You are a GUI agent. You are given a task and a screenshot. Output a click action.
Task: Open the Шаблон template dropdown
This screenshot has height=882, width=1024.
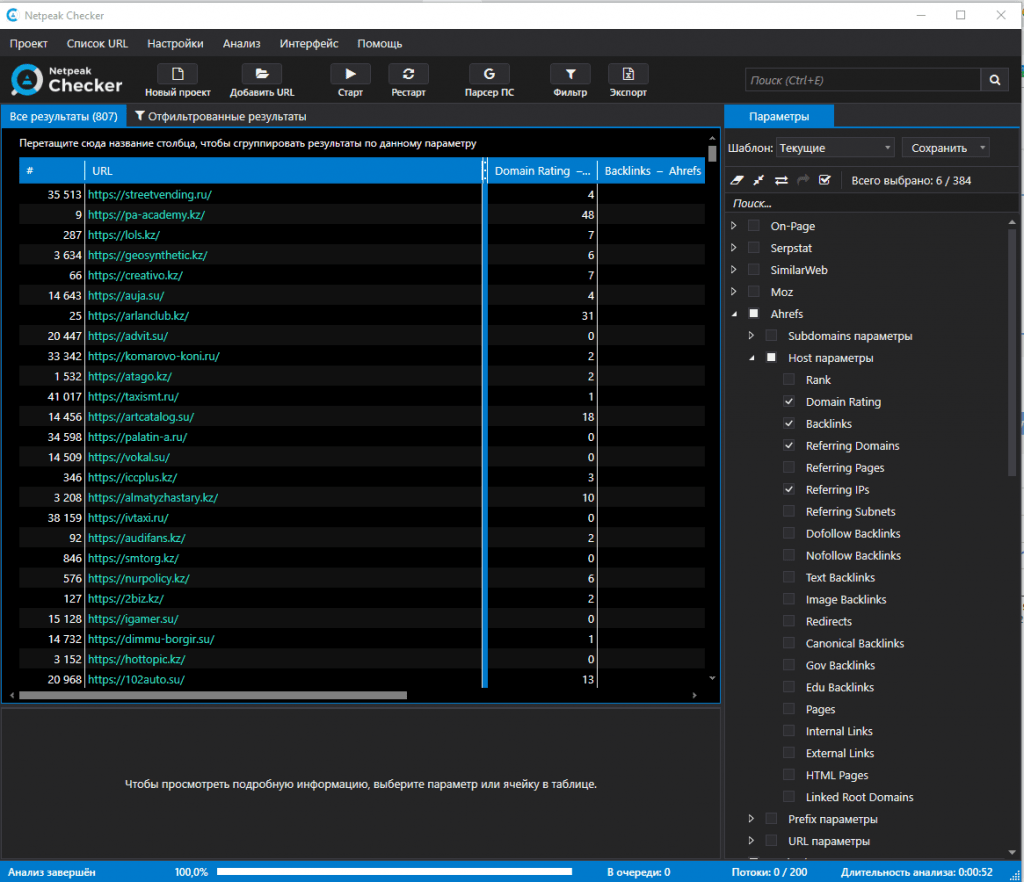[835, 148]
